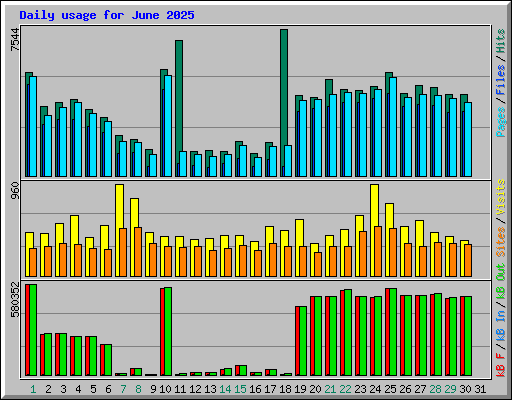The width and height of the screenshot is (512, 400).
Task: Click the 7544 hits axis value
Action: [x=15, y=39]
